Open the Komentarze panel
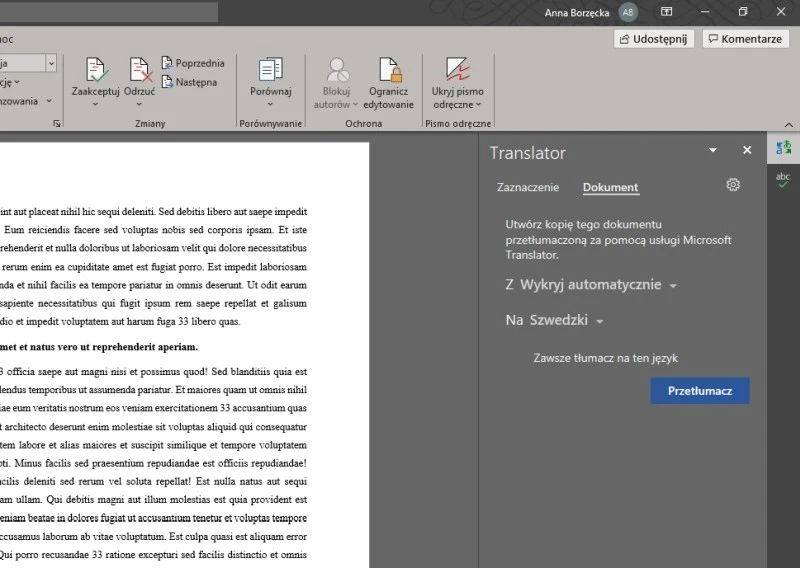This screenshot has height=568, width=800. pos(745,39)
